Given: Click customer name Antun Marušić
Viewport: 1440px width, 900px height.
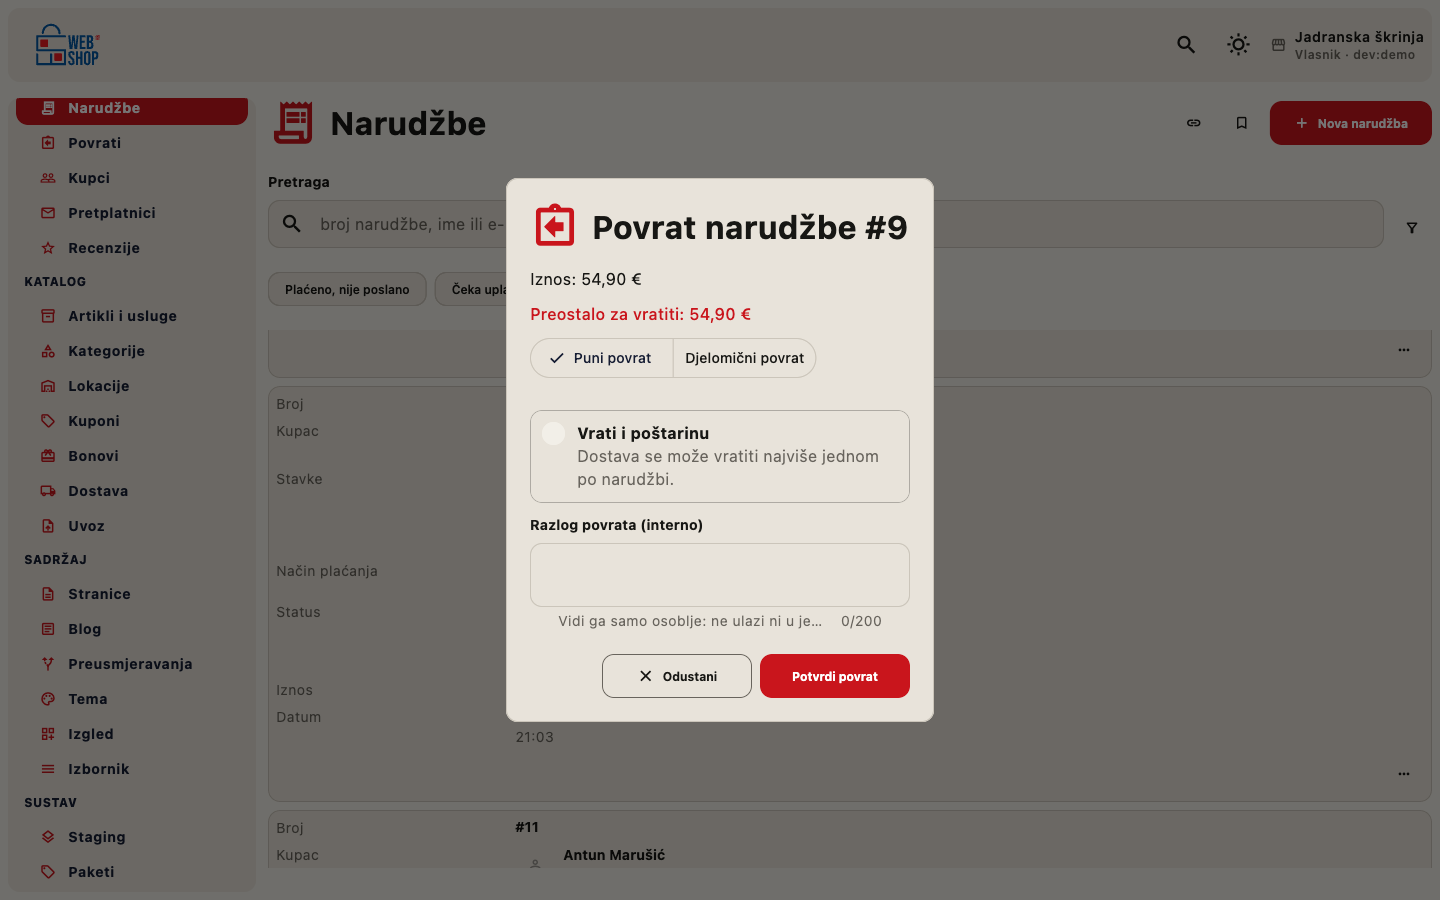Looking at the screenshot, I should [614, 855].
